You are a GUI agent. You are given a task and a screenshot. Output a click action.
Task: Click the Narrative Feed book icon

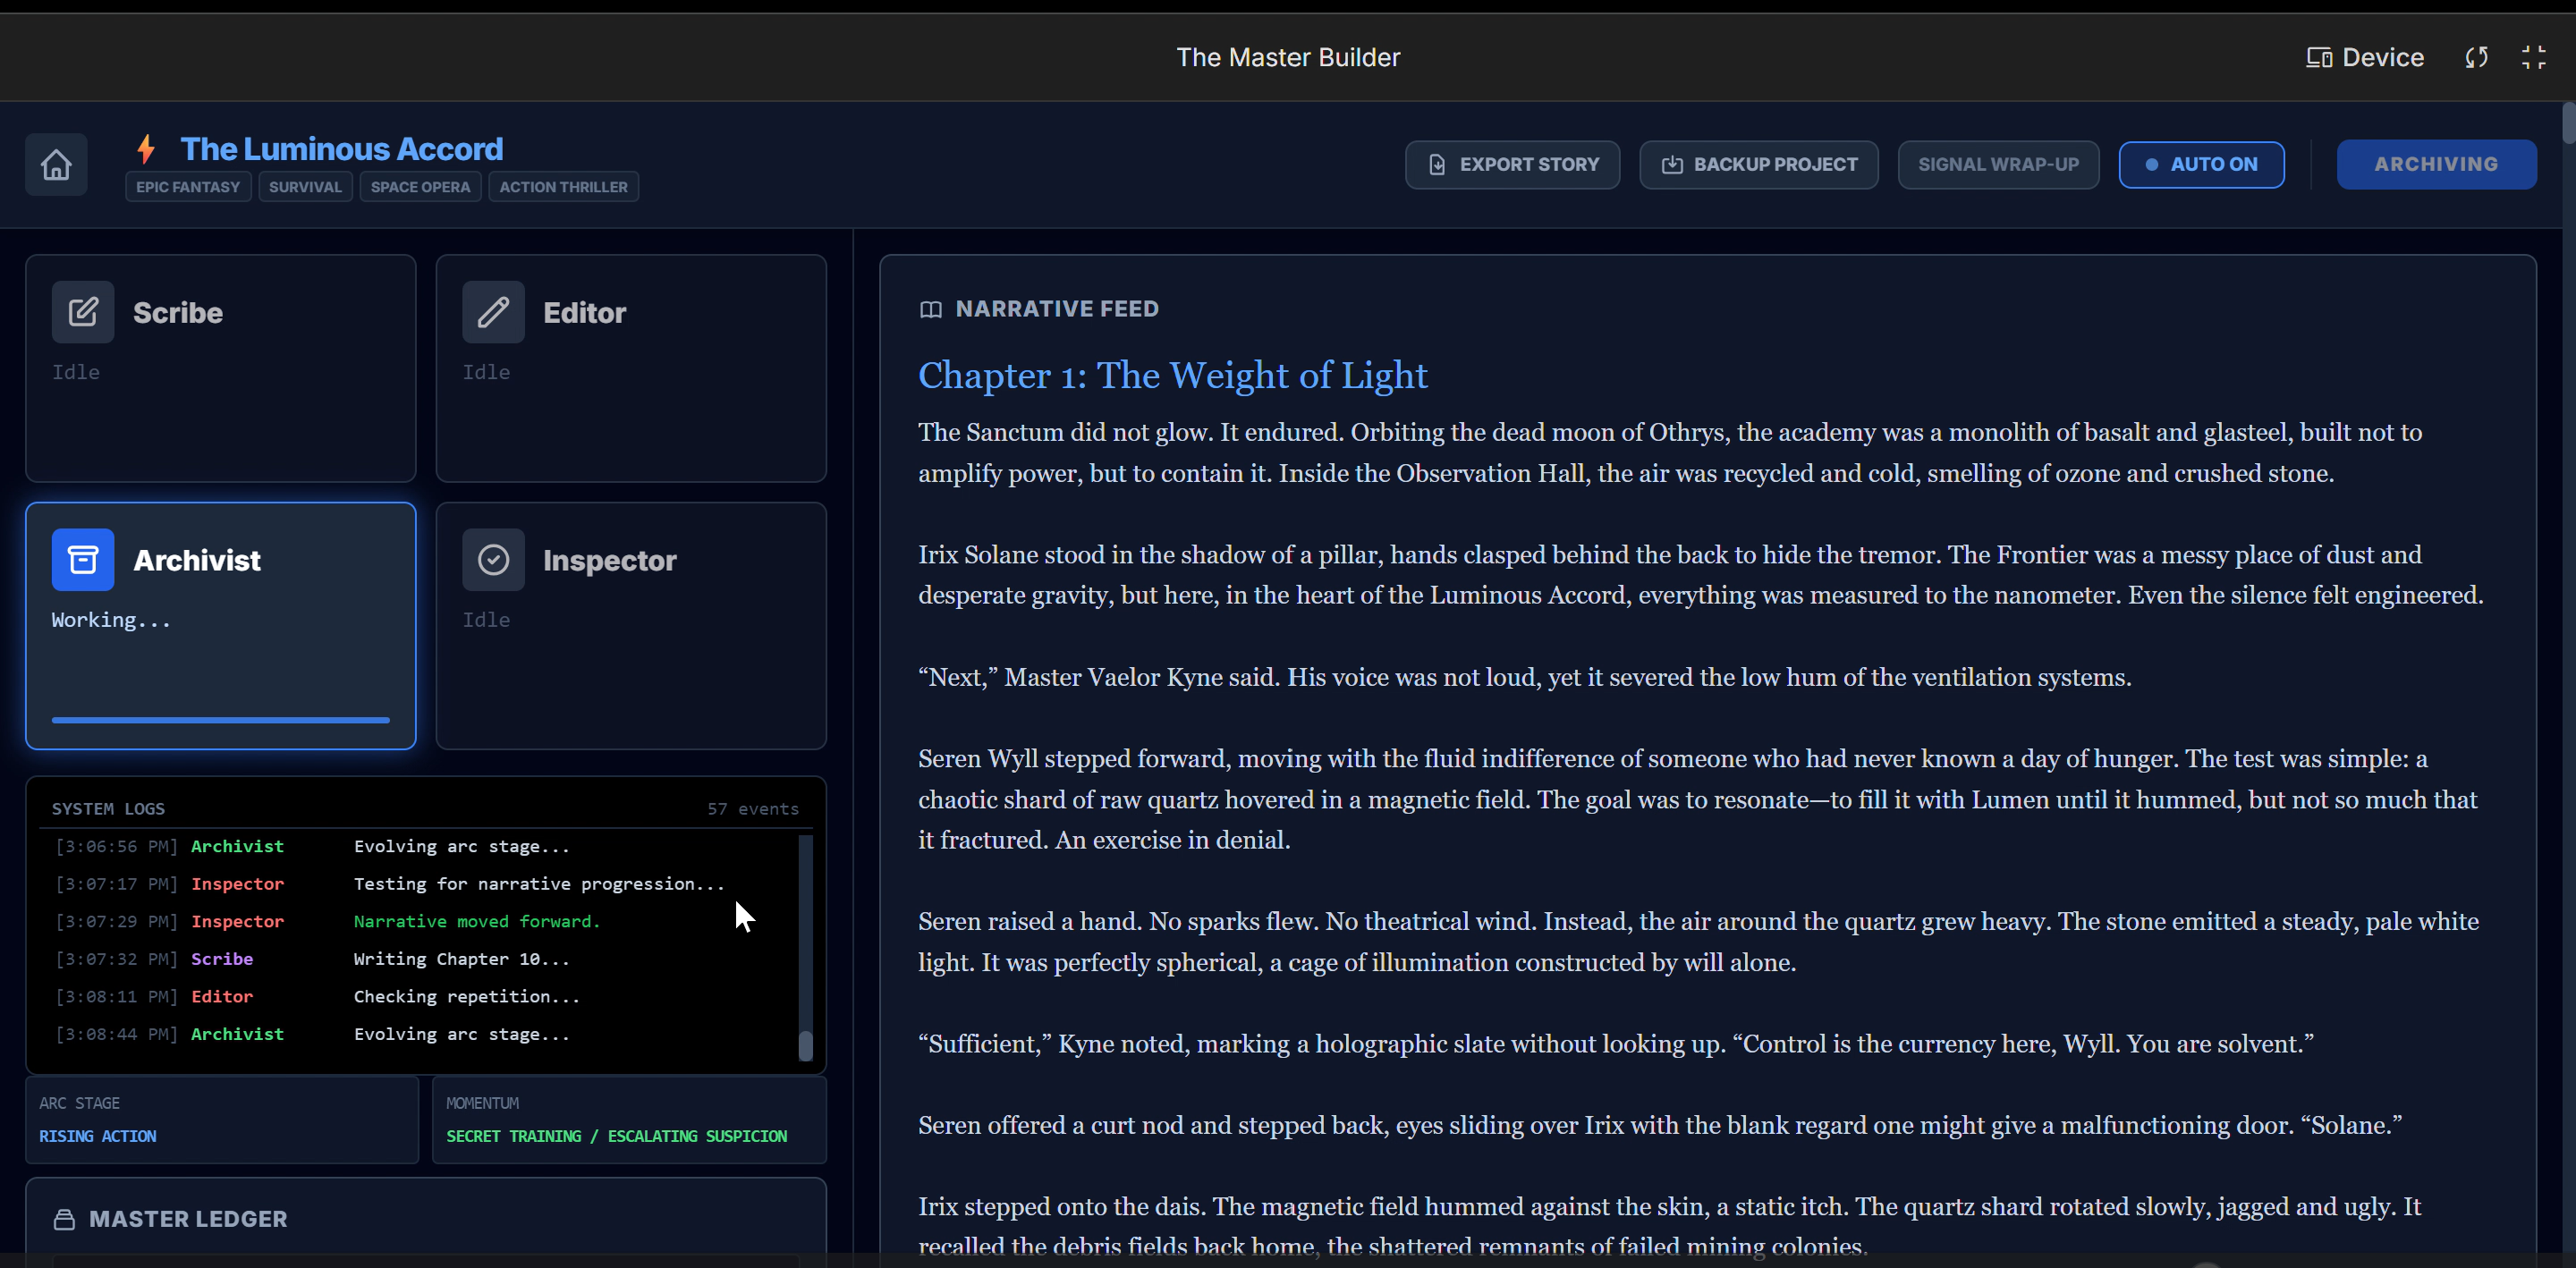click(930, 309)
